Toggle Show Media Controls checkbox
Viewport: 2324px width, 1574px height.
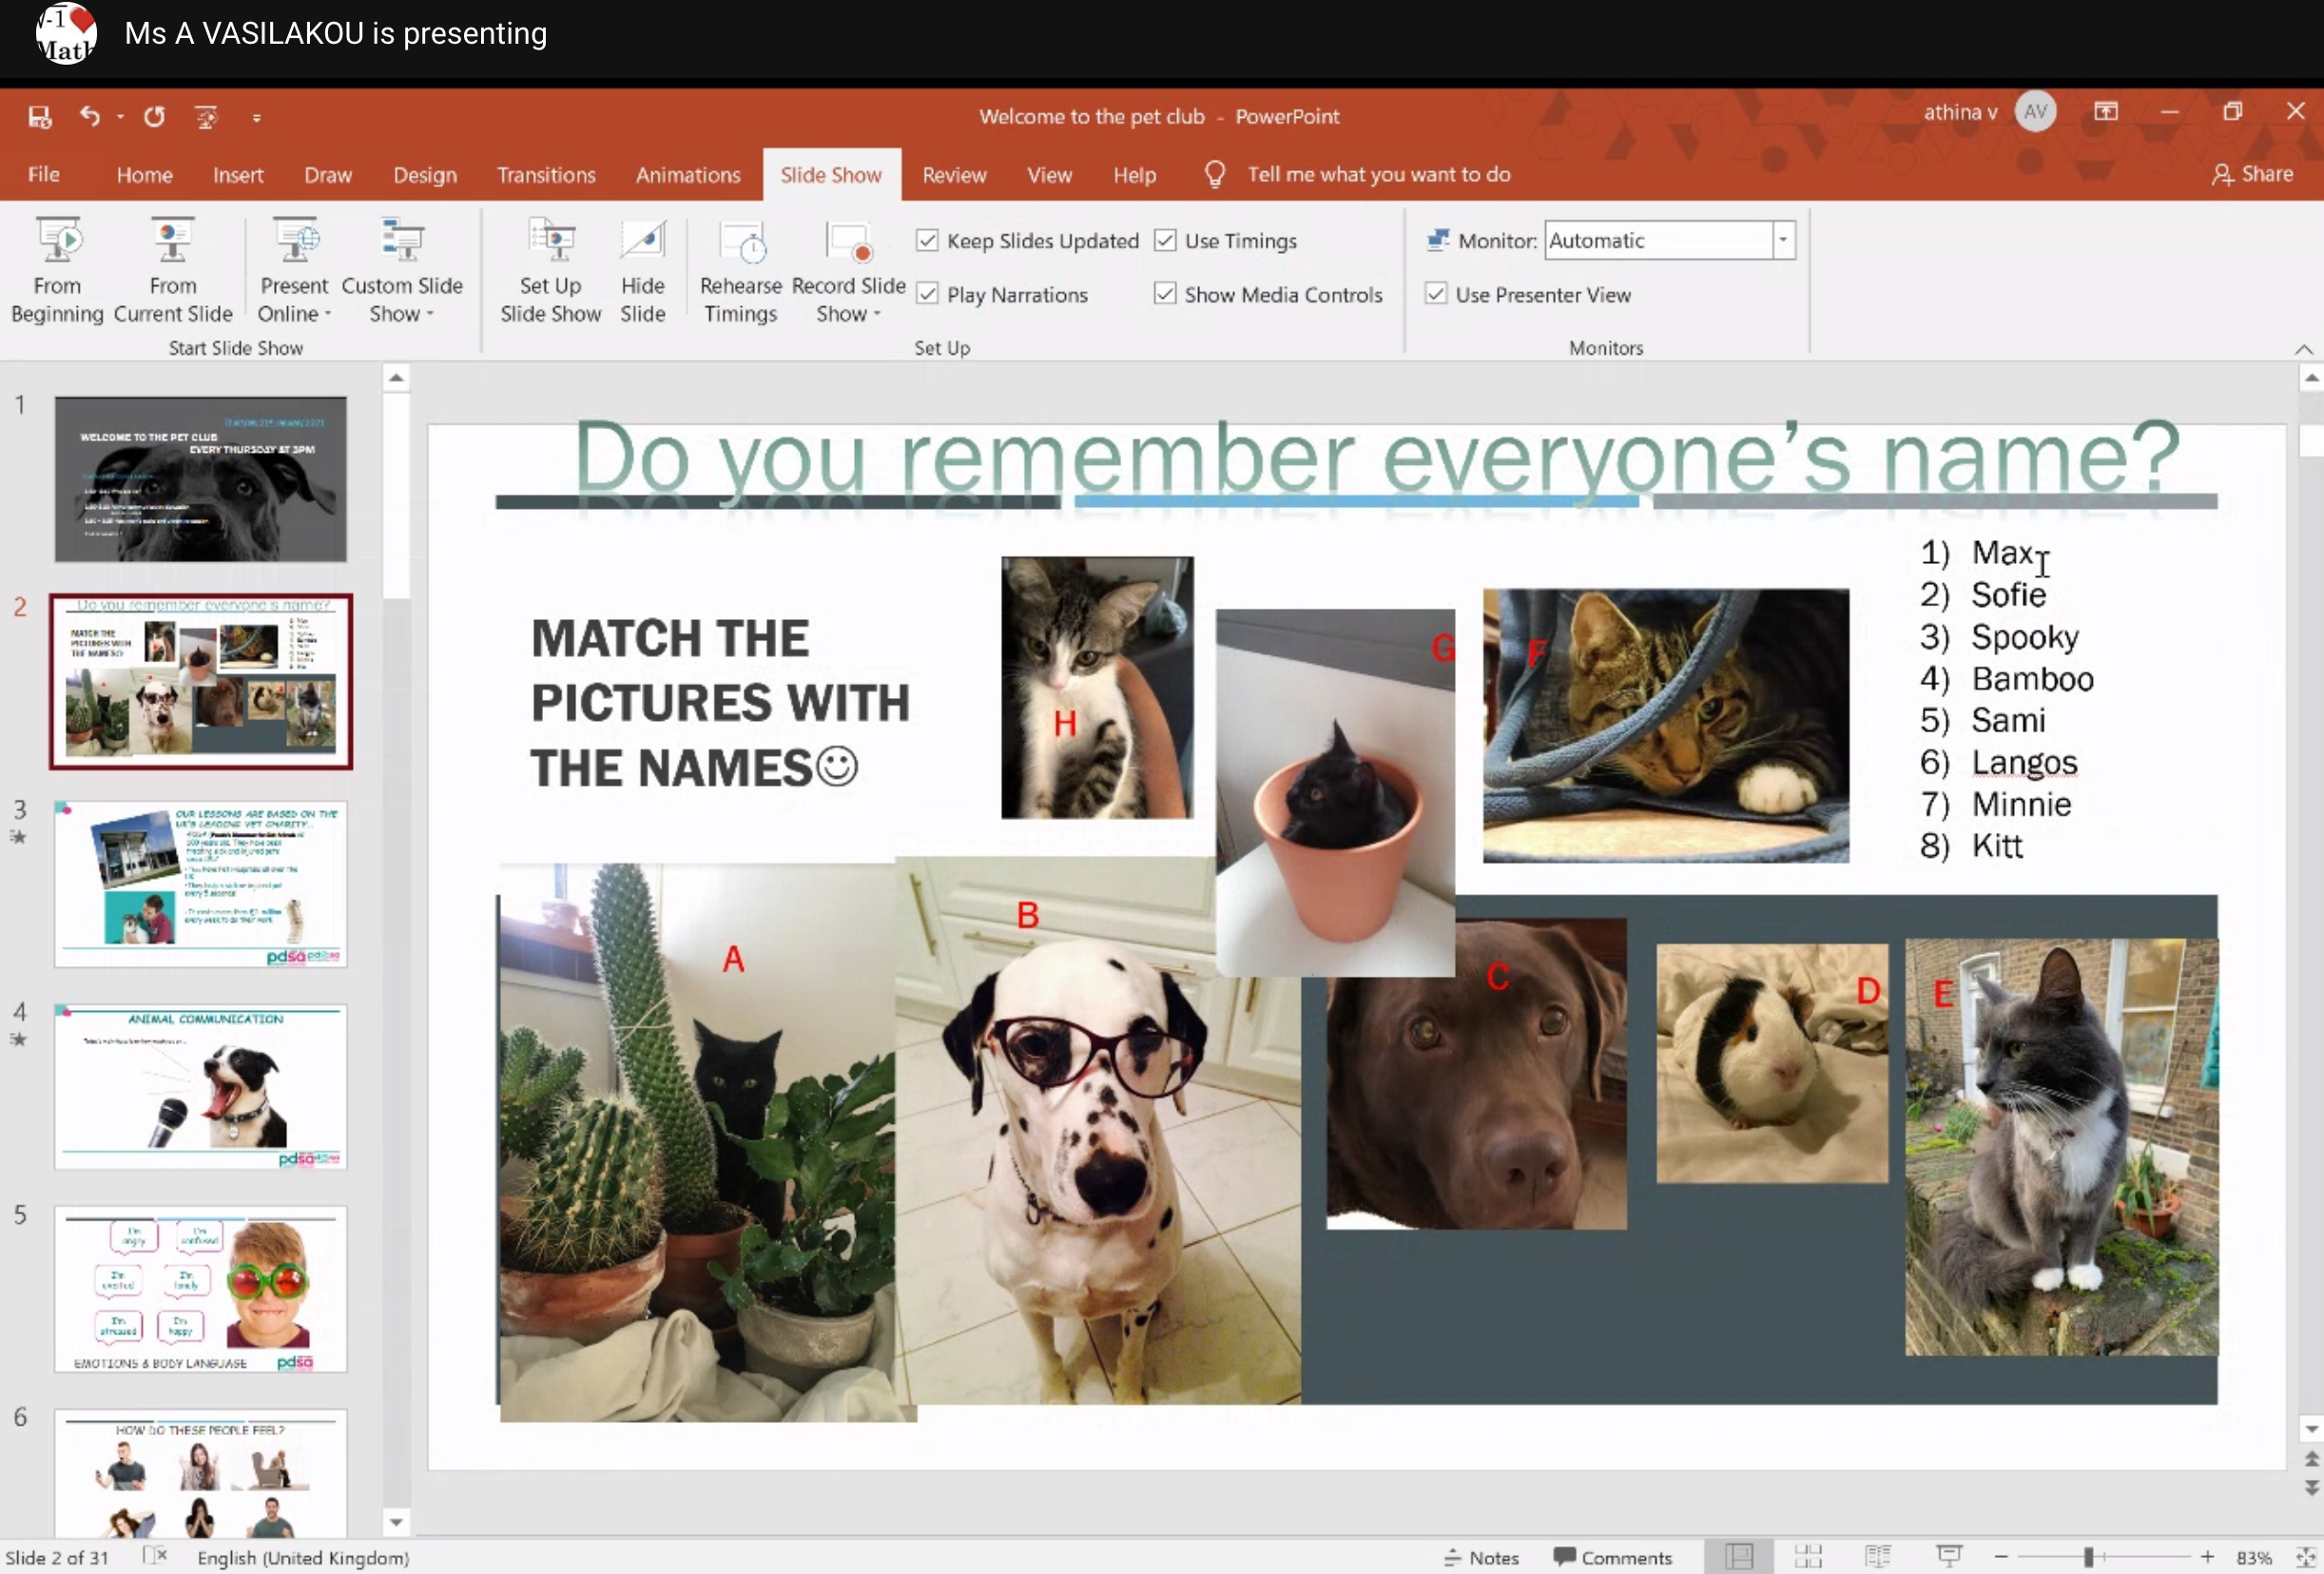(1165, 294)
